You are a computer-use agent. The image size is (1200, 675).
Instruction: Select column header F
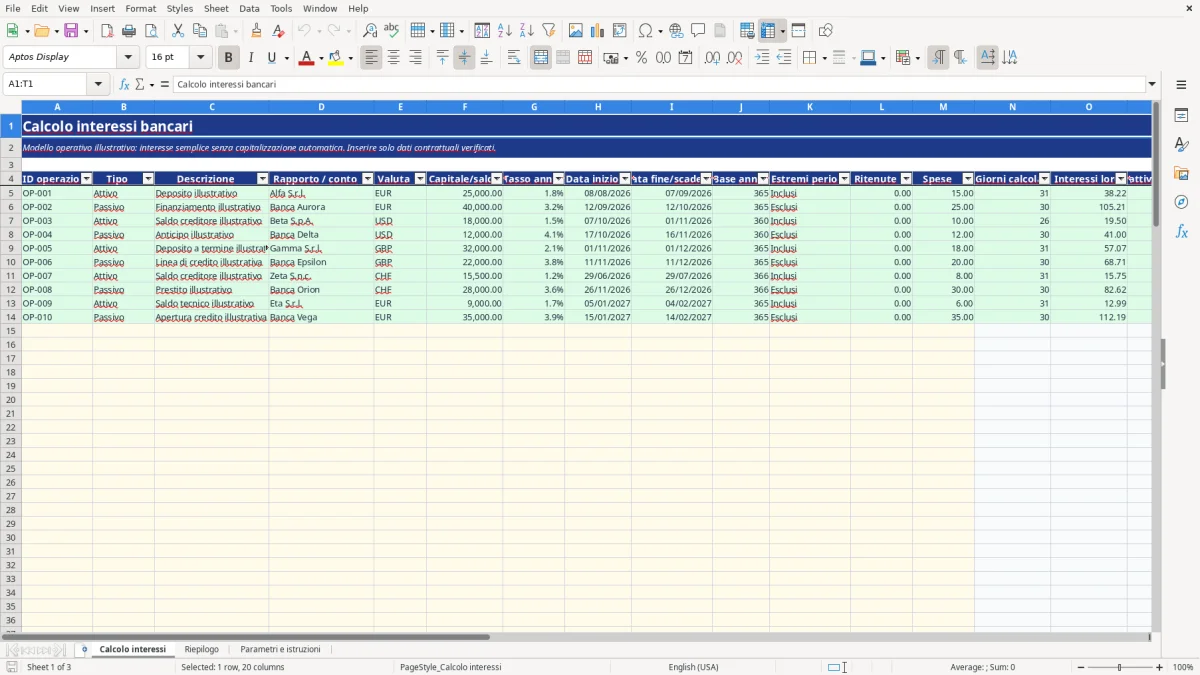(x=464, y=107)
